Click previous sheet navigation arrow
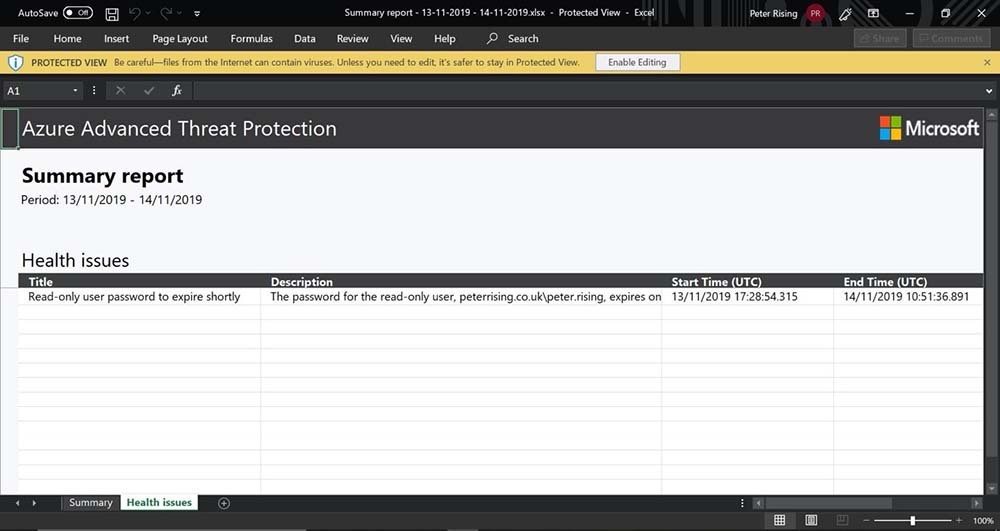1000x531 pixels. [17, 503]
